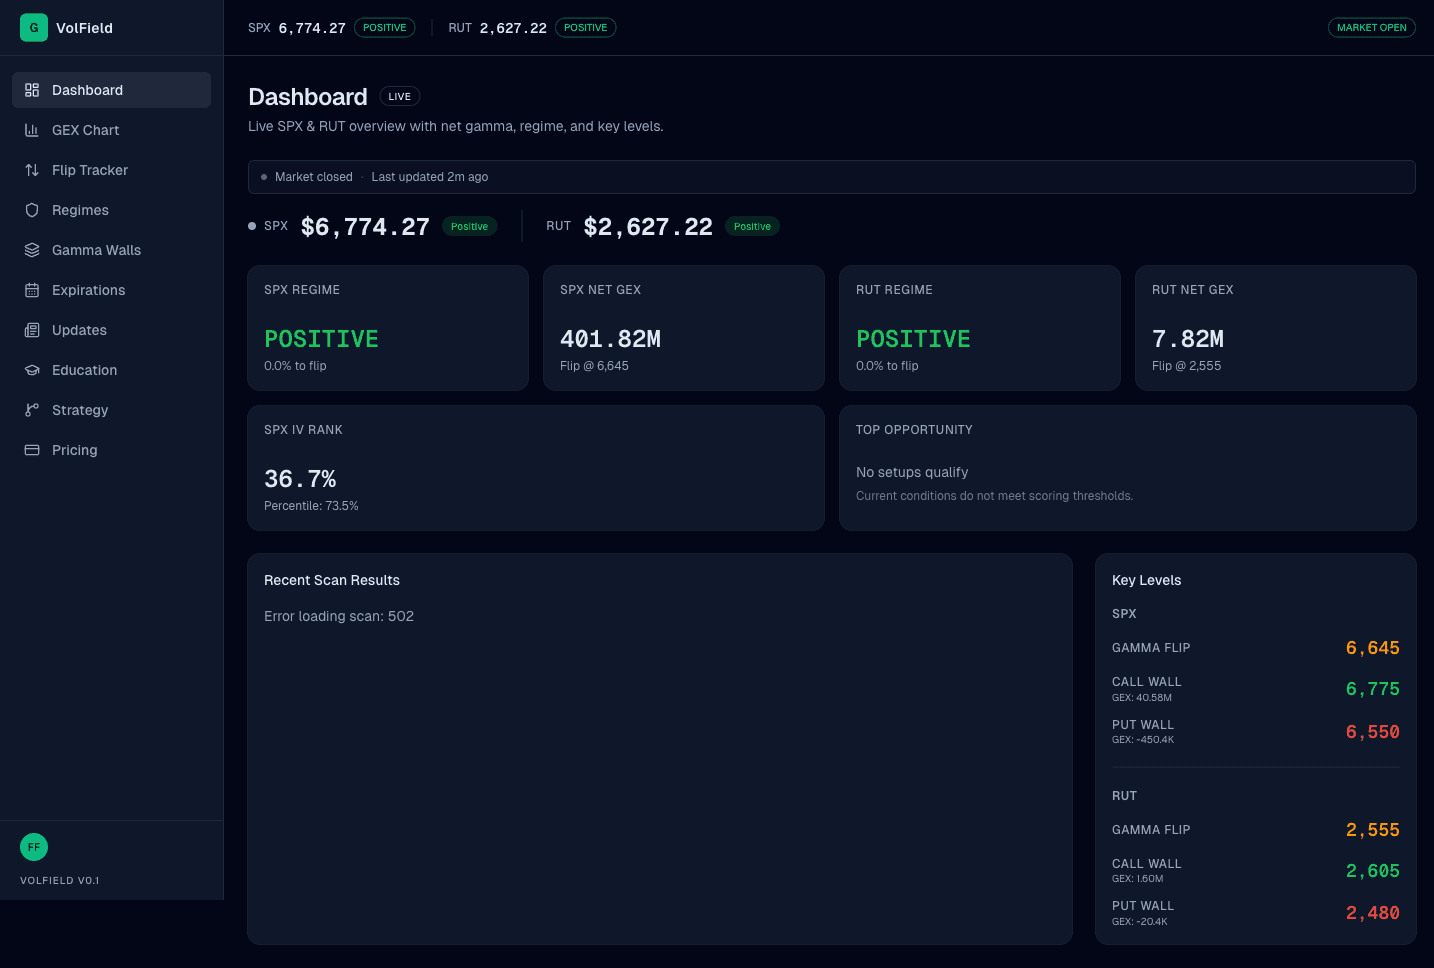The image size is (1434, 968).
Task: Click the VolField brand name
Action: click(84, 28)
